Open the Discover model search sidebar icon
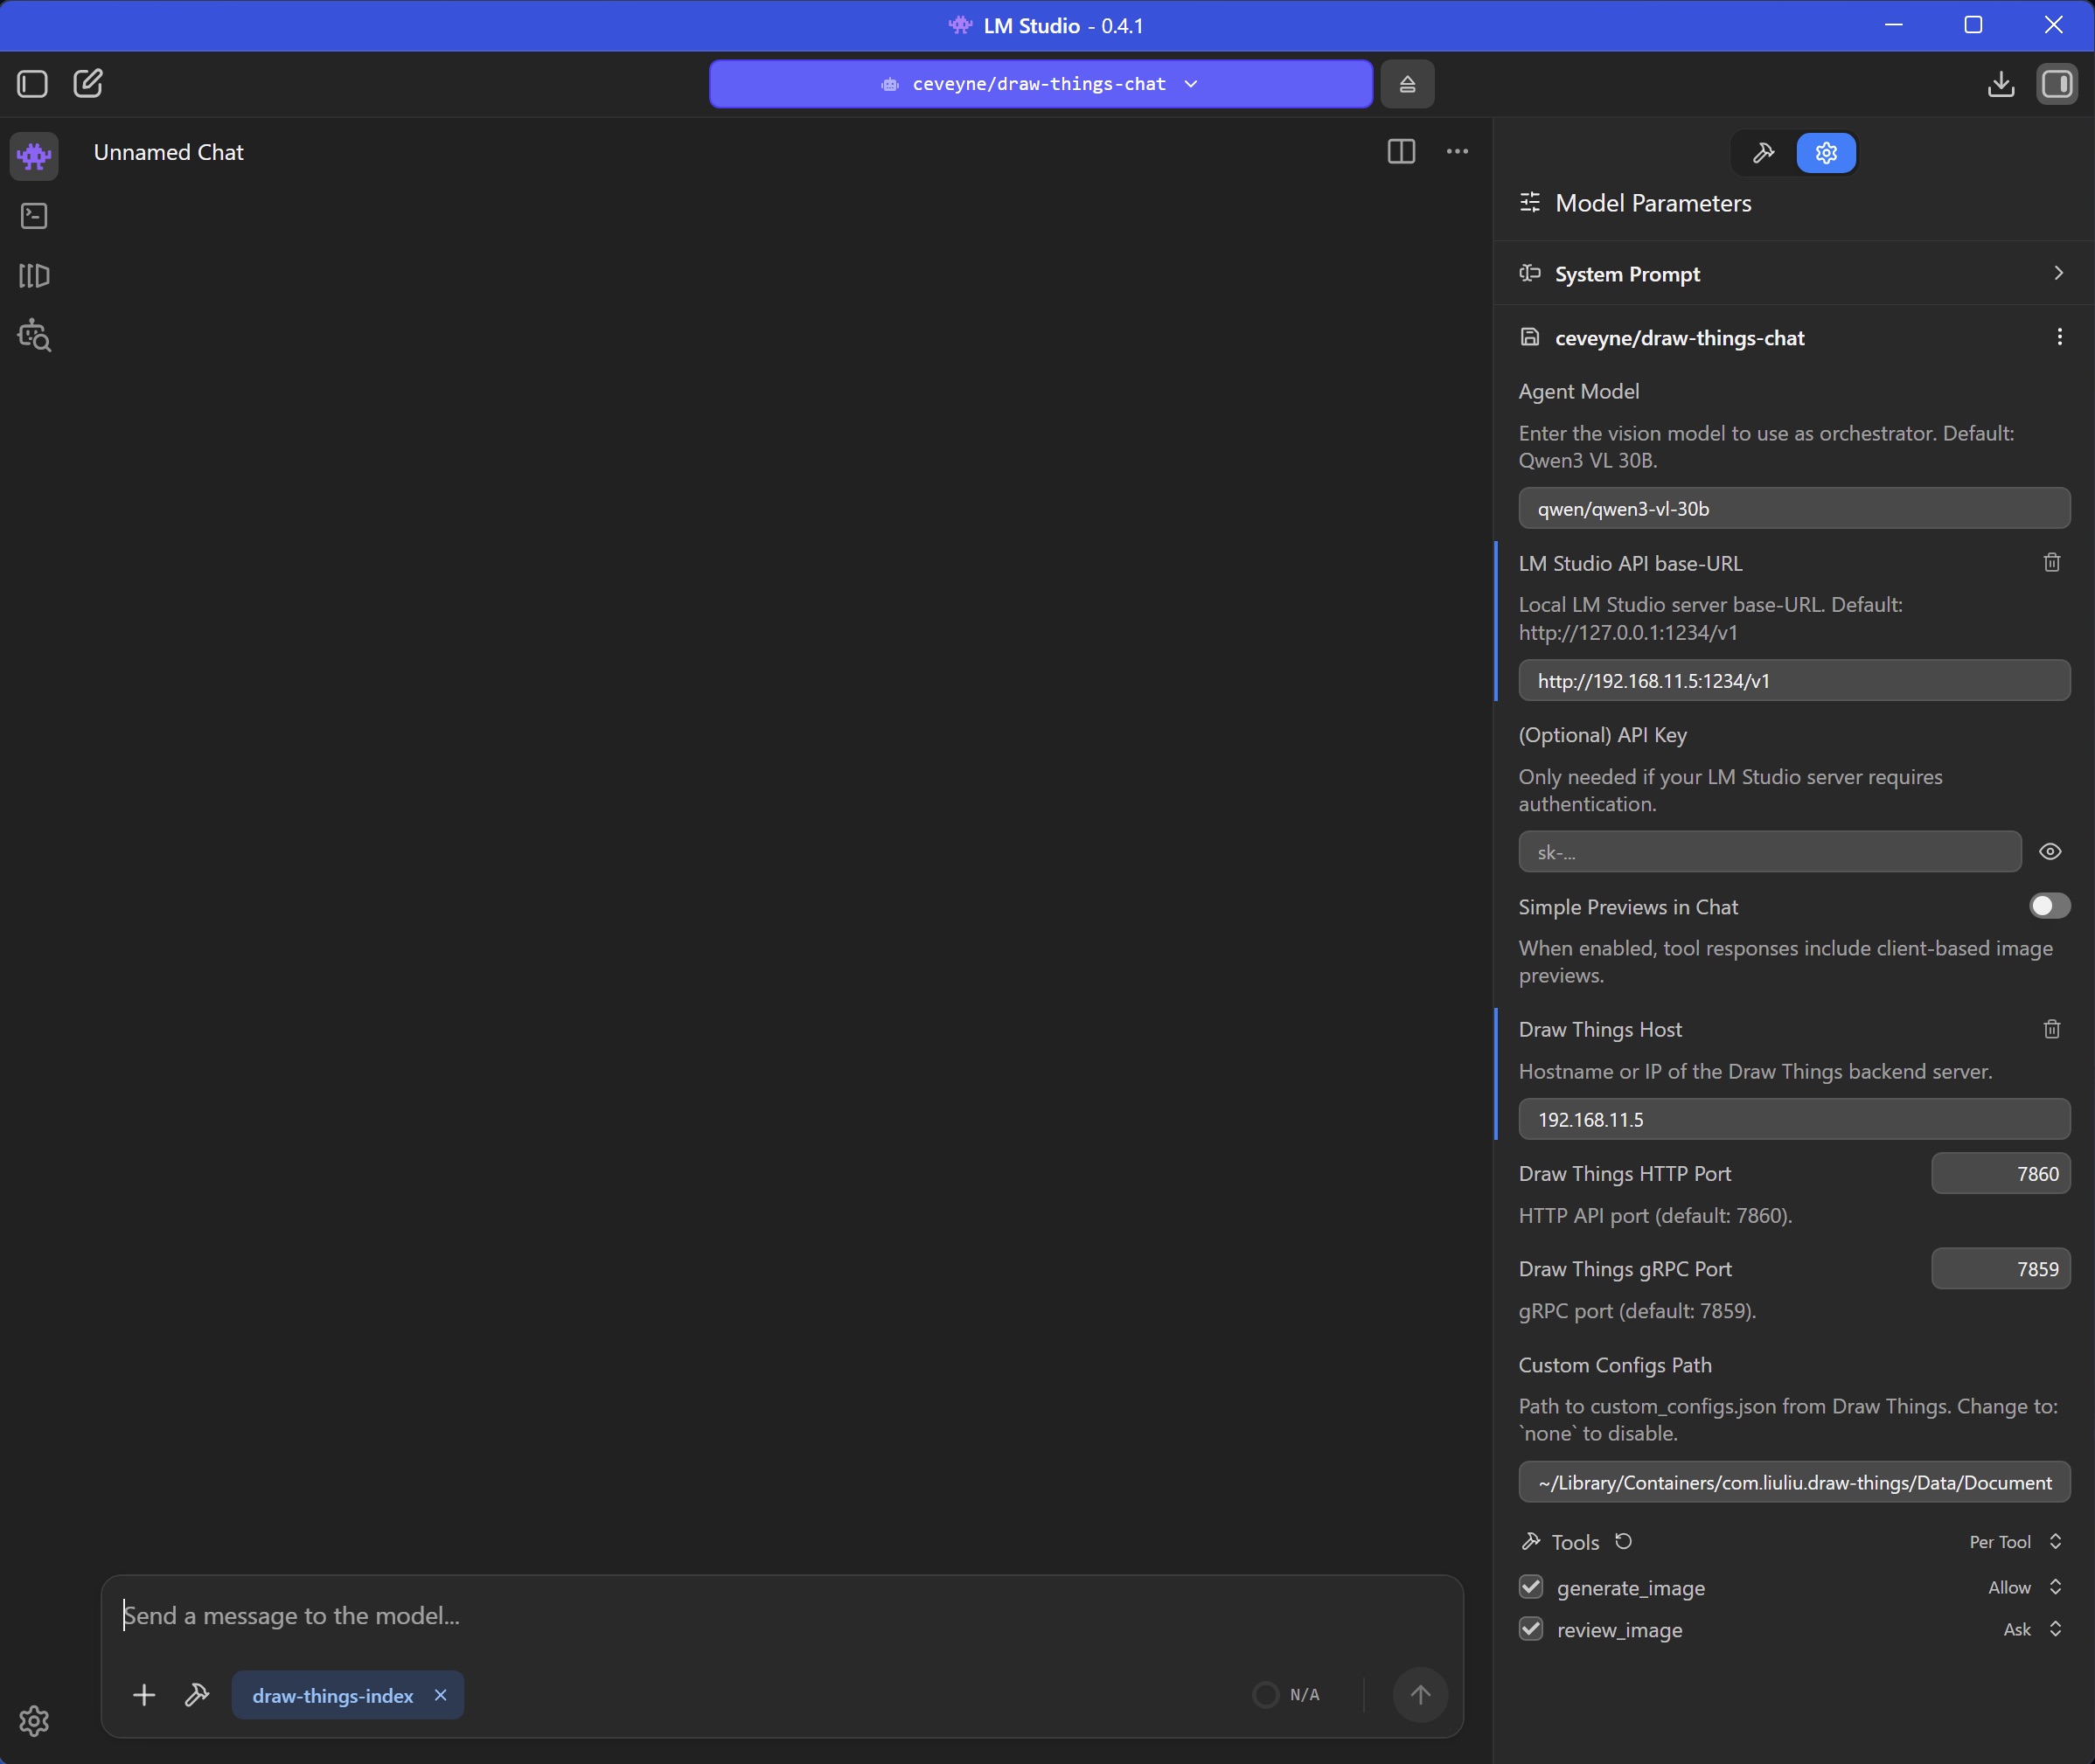The height and width of the screenshot is (1764, 2095). 34,336
